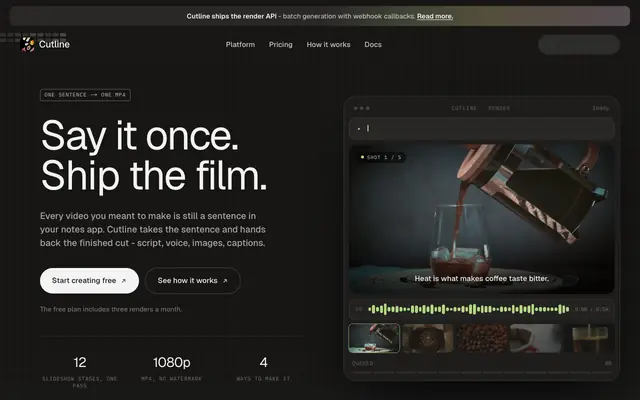Open the Platform nav item
This screenshot has width=640, height=400.
pyautogui.click(x=240, y=44)
